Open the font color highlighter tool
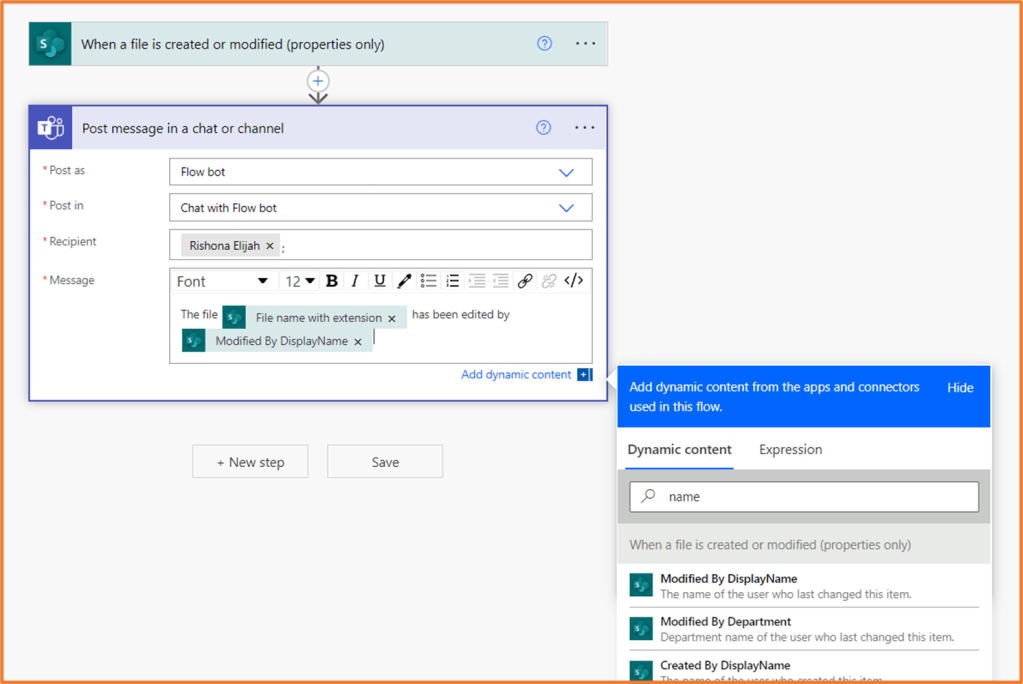1023x684 pixels. pos(404,281)
